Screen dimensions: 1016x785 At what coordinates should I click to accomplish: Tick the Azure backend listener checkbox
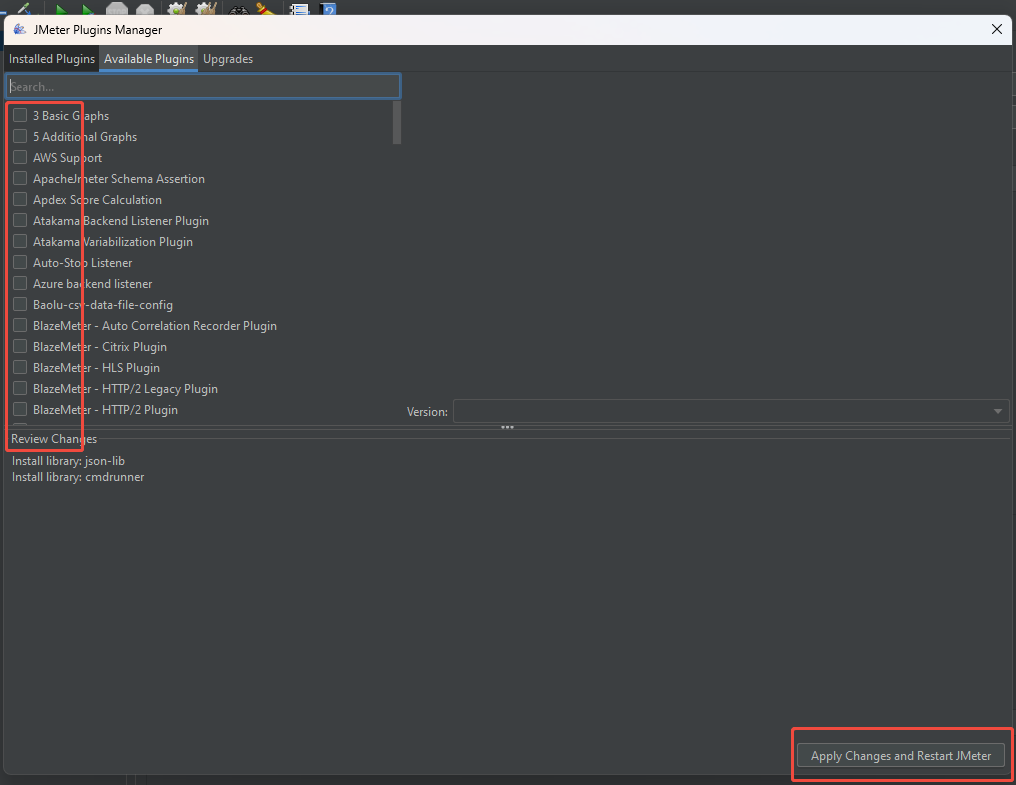pyautogui.click(x=20, y=283)
